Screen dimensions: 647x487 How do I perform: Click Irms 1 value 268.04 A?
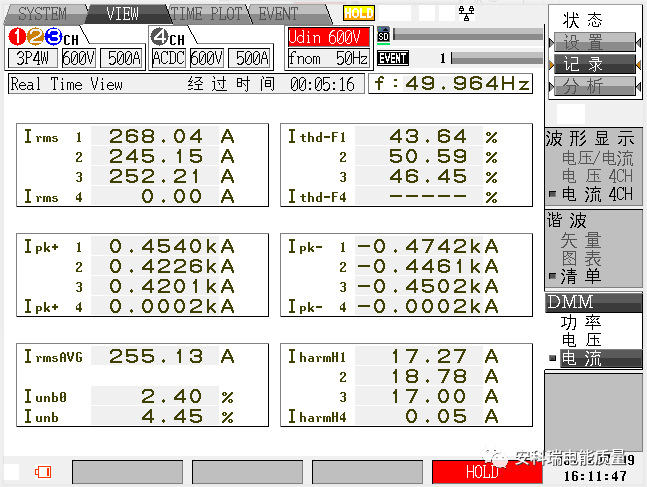(171, 137)
